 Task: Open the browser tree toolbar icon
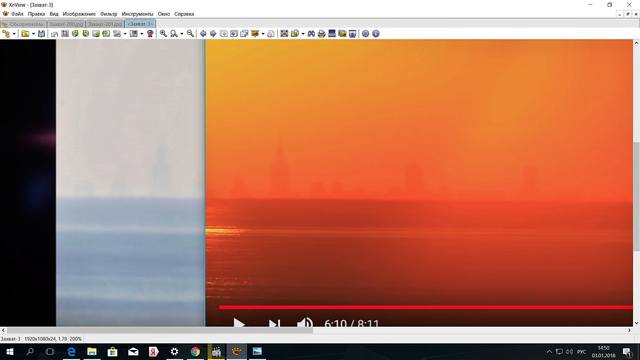click(6, 34)
